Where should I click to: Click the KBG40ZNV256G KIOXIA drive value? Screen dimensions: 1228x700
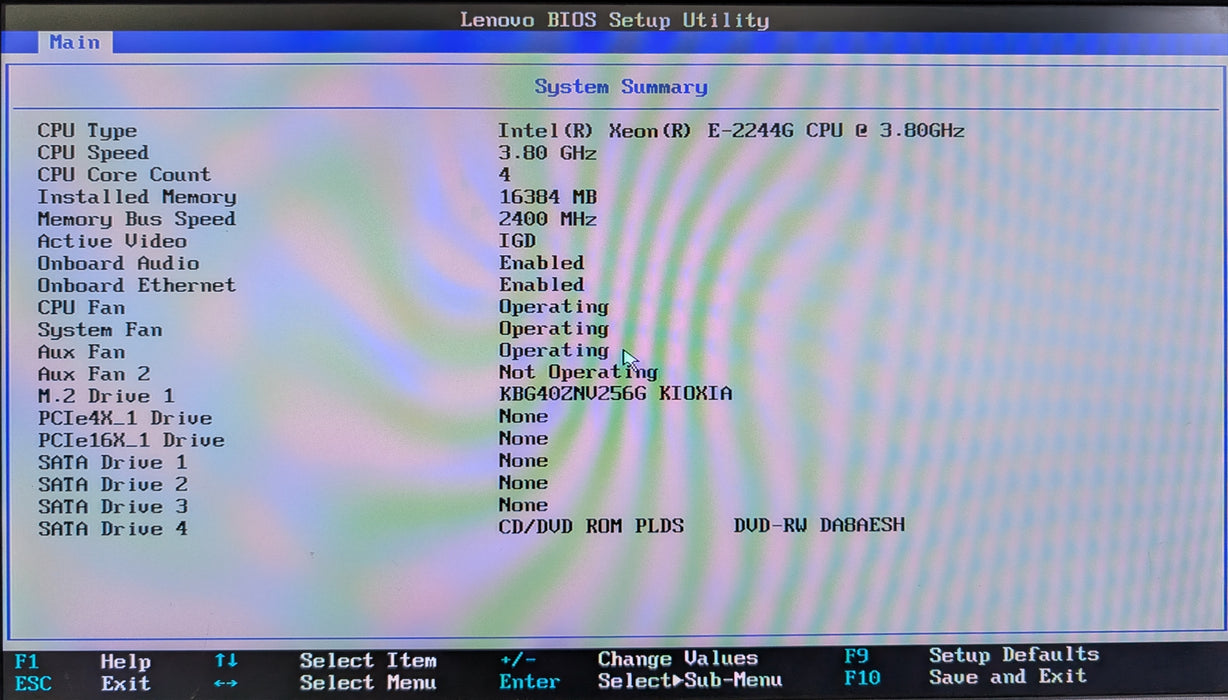[x=615, y=394]
